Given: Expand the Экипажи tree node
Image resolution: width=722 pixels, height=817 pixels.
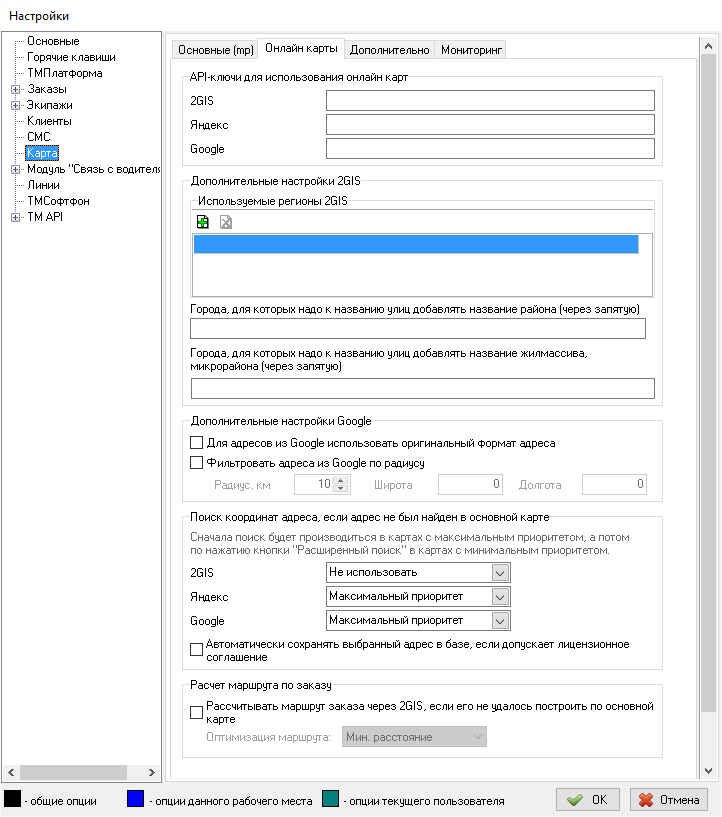Looking at the screenshot, I should coord(15,105).
